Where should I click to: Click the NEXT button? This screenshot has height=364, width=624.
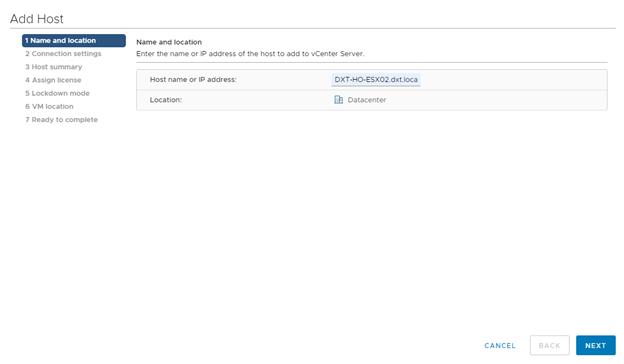pos(595,345)
